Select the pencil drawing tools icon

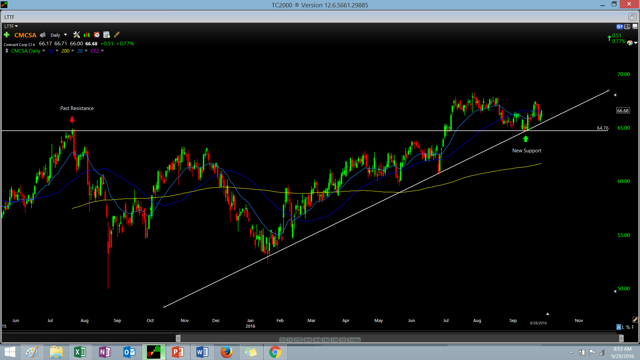117,35
